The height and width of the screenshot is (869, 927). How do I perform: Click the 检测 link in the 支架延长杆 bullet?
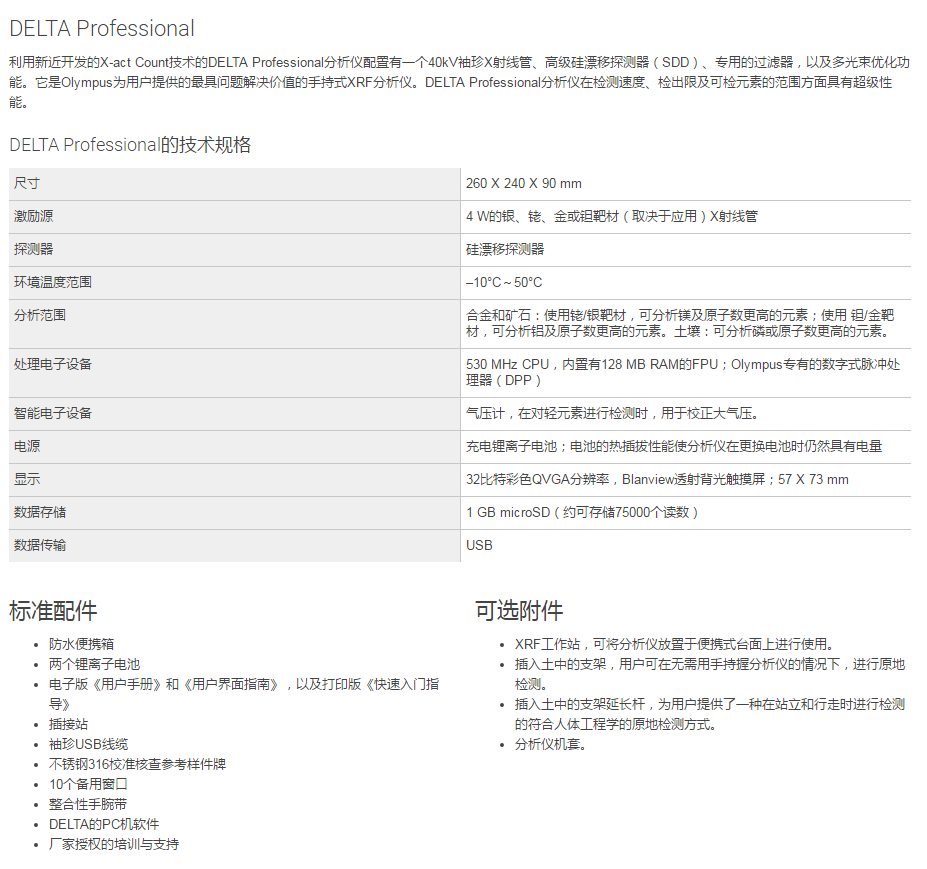click(x=892, y=705)
